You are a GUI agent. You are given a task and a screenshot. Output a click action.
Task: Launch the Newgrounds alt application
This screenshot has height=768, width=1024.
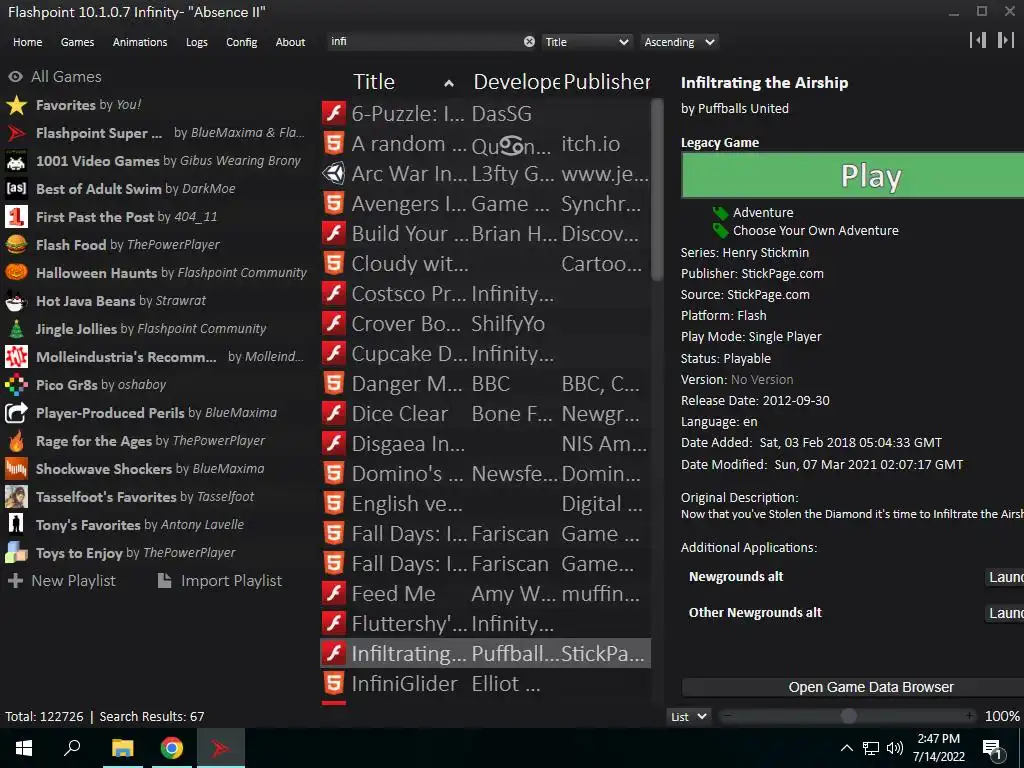tap(1004, 577)
